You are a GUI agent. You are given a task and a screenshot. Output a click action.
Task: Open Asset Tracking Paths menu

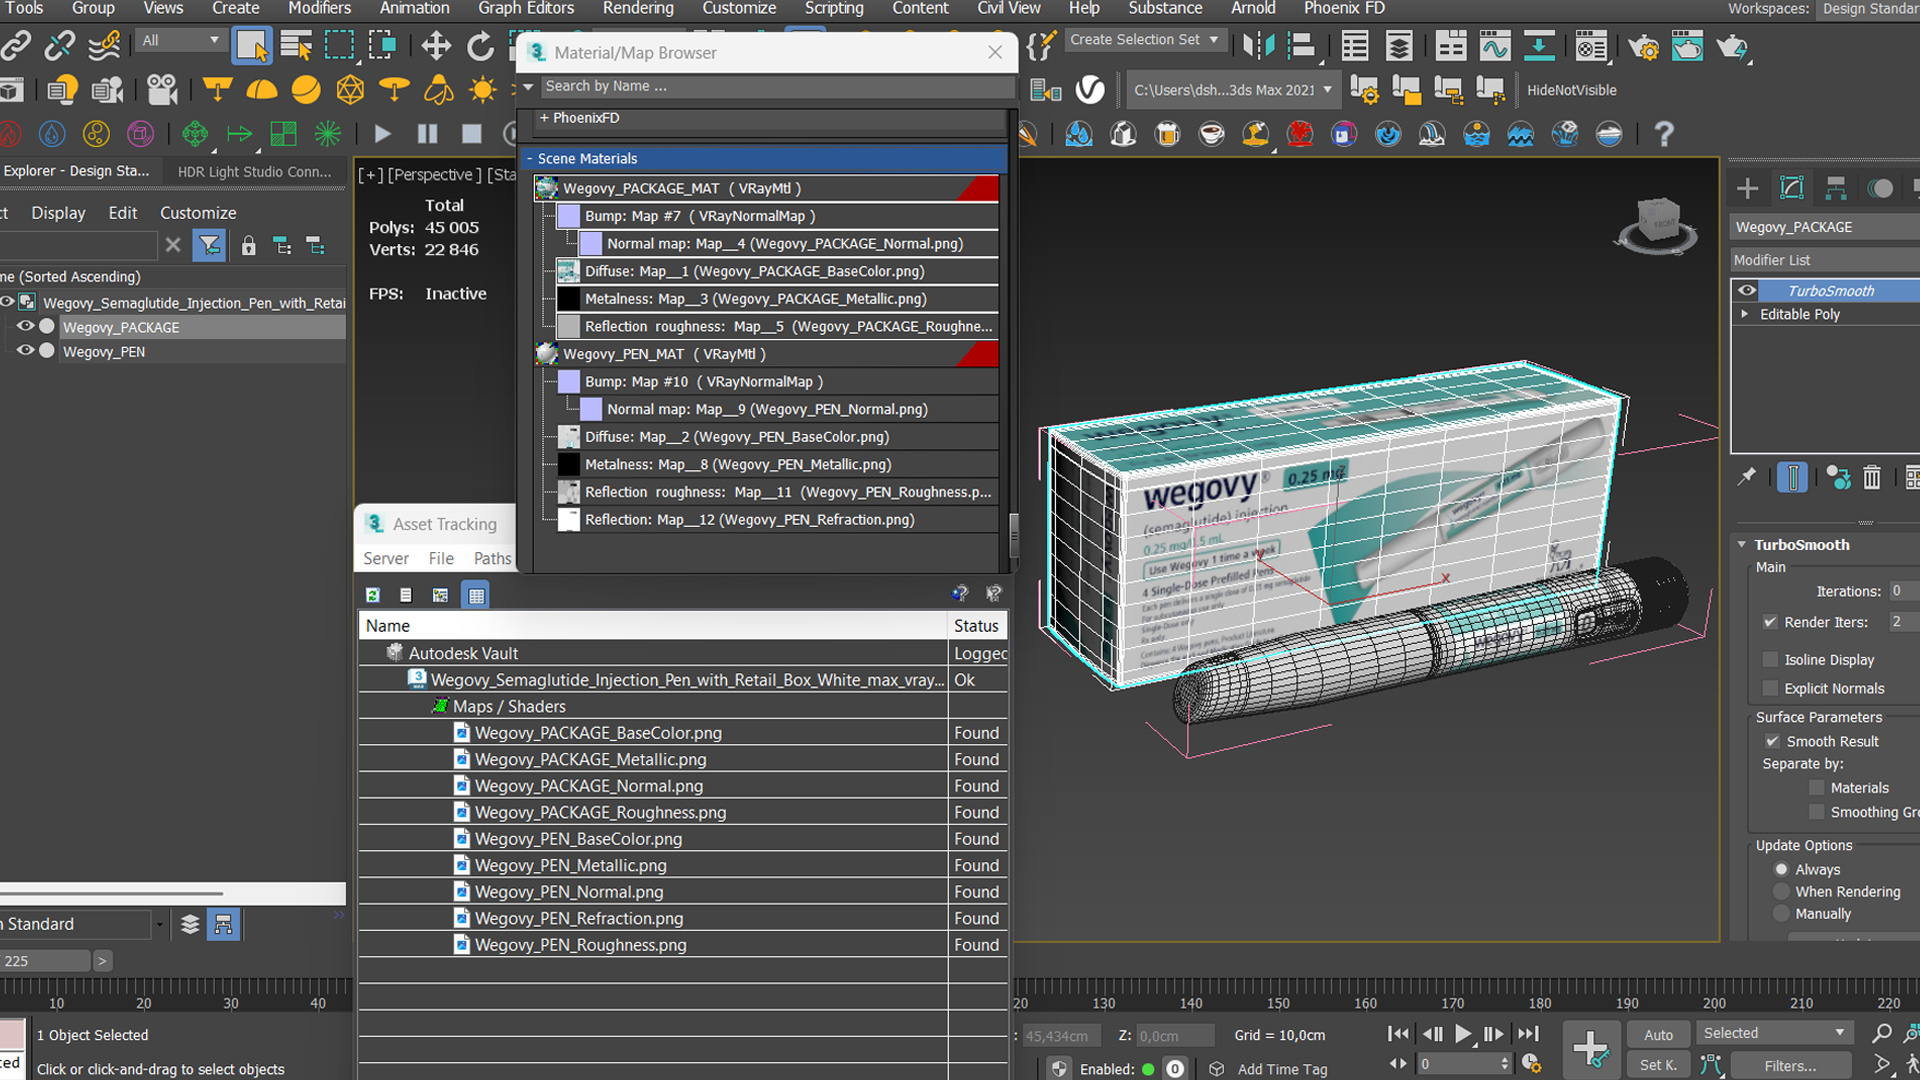pyautogui.click(x=492, y=558)
